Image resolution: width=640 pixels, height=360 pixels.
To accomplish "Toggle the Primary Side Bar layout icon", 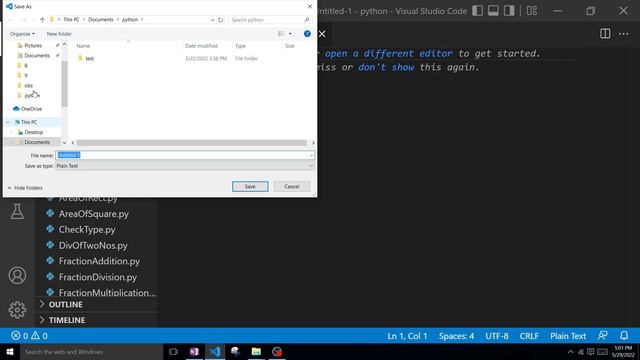I will tap(477, 11).
